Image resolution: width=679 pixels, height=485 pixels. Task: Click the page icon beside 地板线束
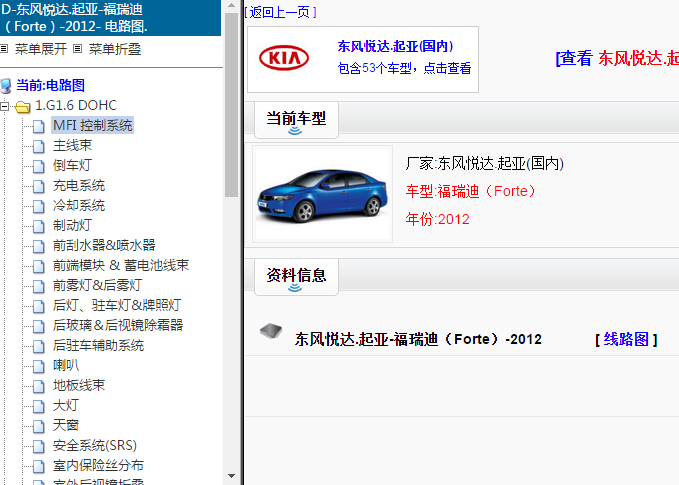(39, 386)
